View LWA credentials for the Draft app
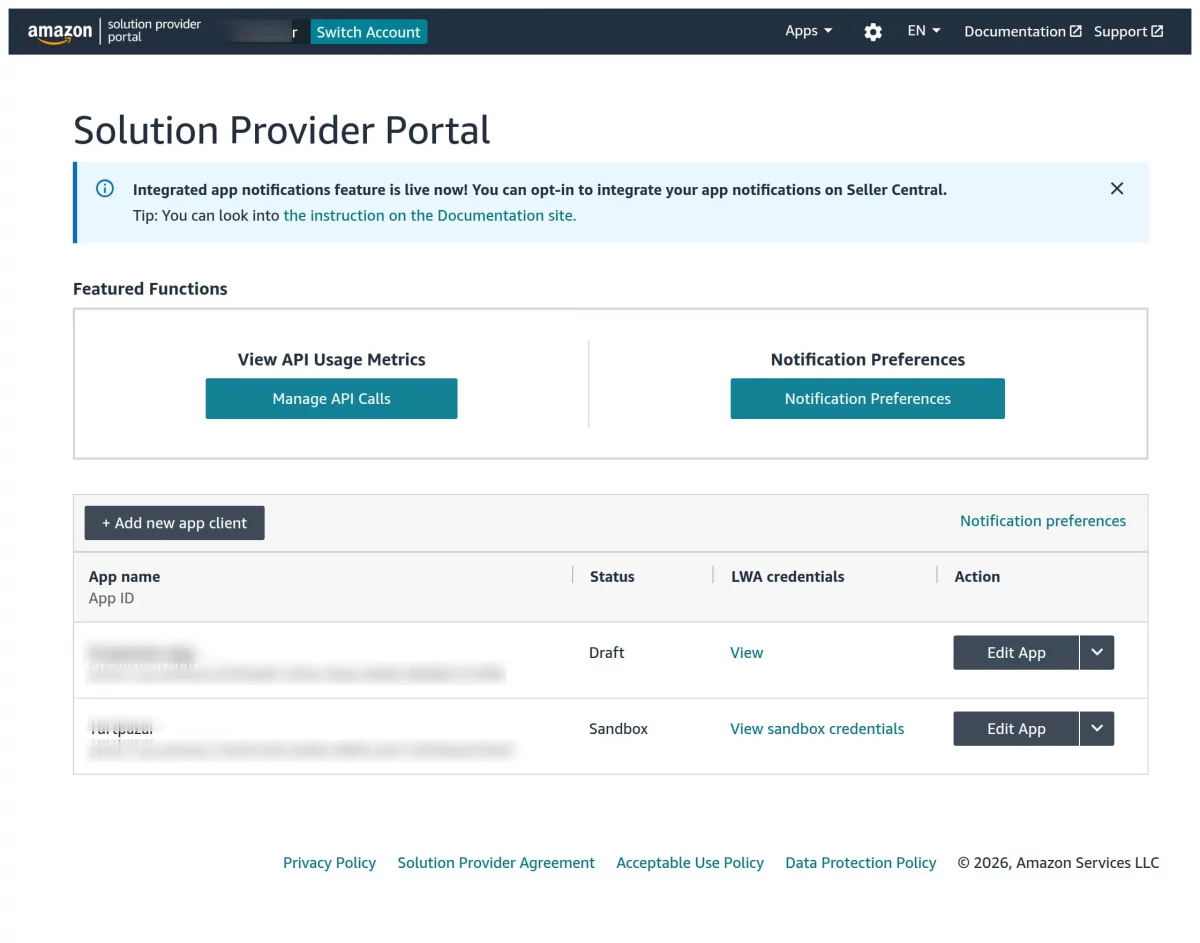Image resolution: width=1200 pixels, height=943 pixels. [x=746, y=652]
